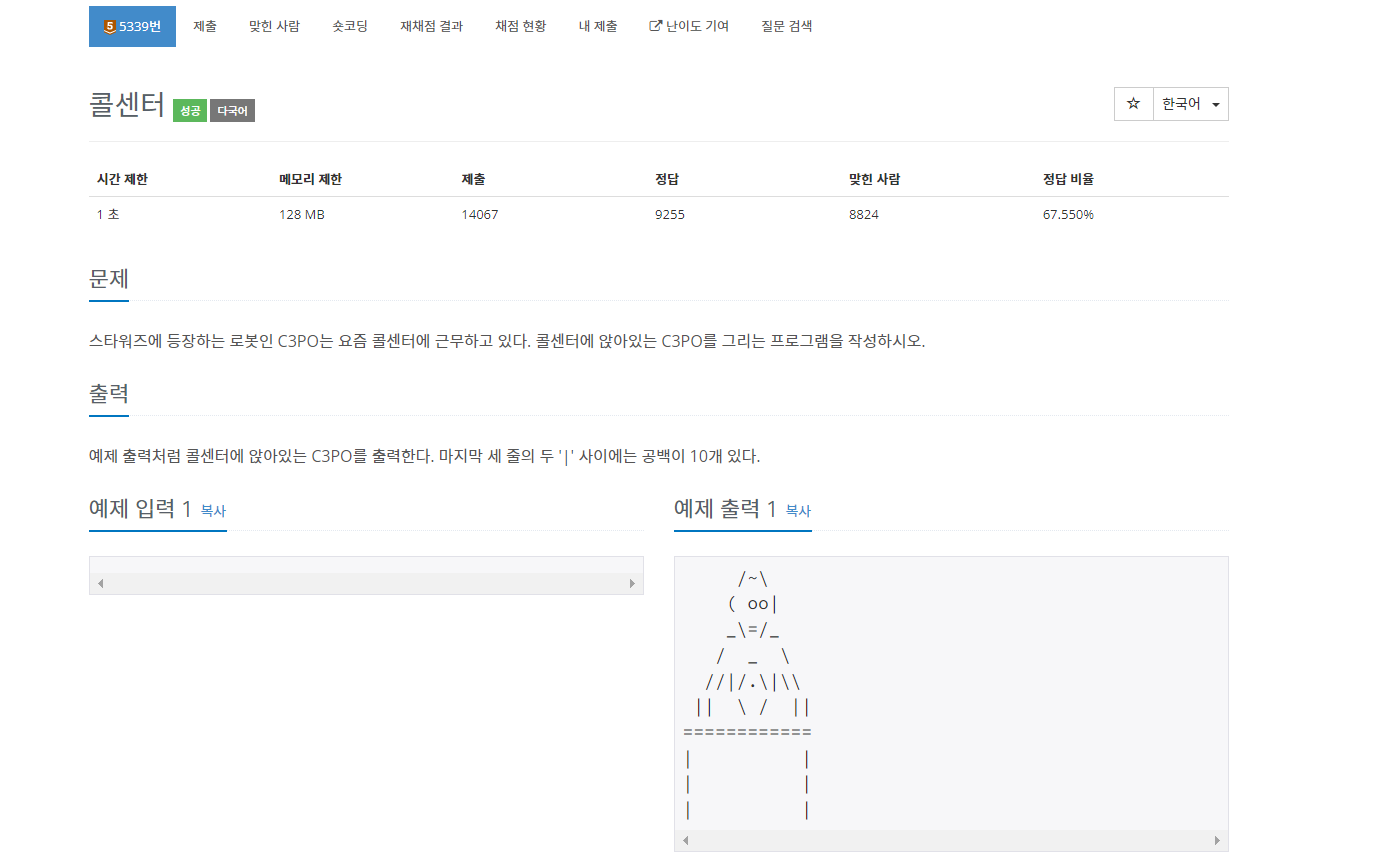Go to the 채점 현황 tab

(520, 26)
